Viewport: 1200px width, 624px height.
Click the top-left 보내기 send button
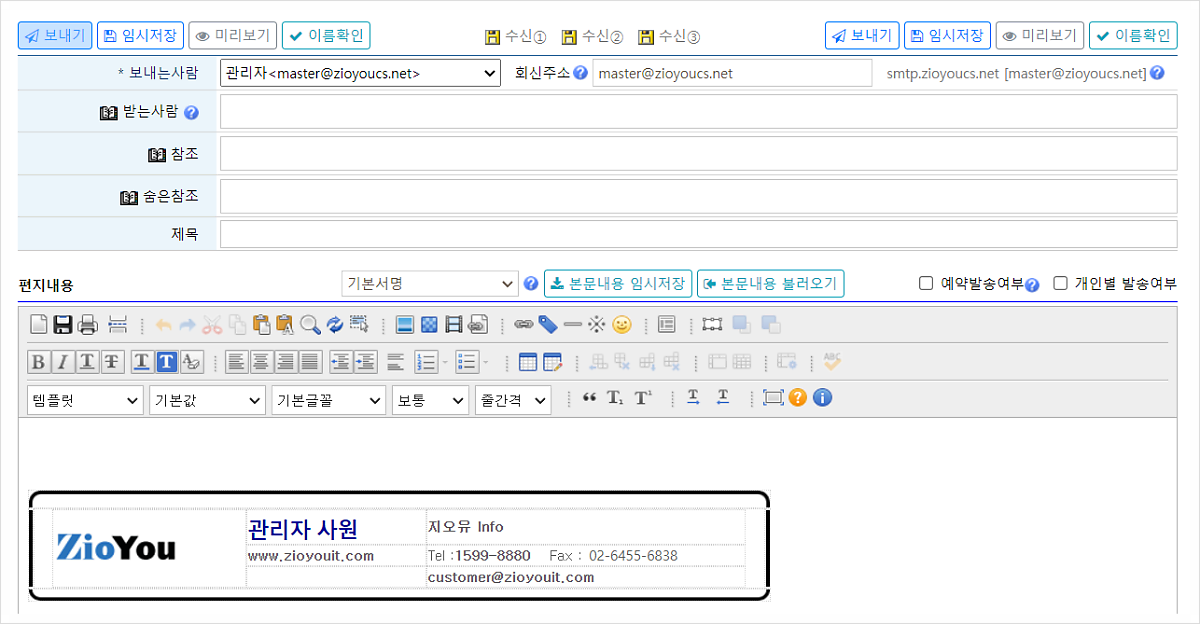point(55,36)
